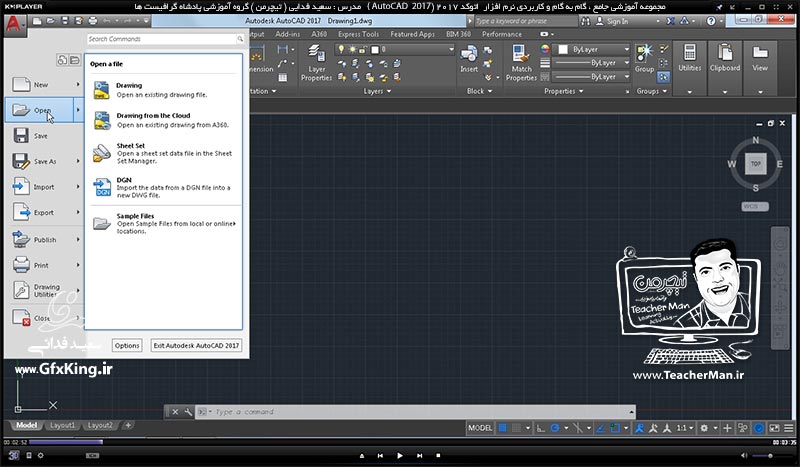Click the Clean Screen icon in status bar

[774, 428]
